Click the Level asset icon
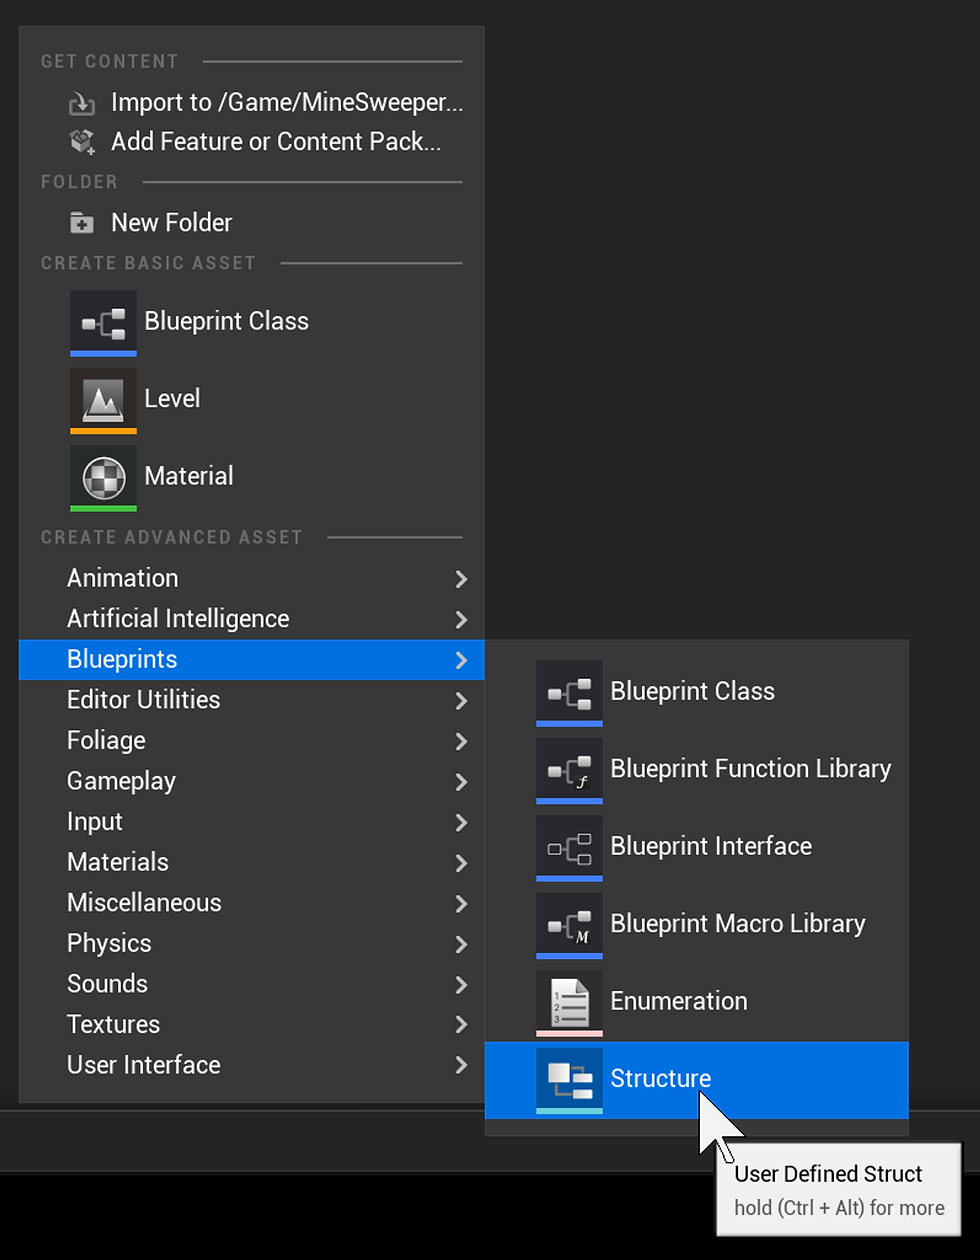The width and height of the screenshot is (980, 1260). point(103,400)
